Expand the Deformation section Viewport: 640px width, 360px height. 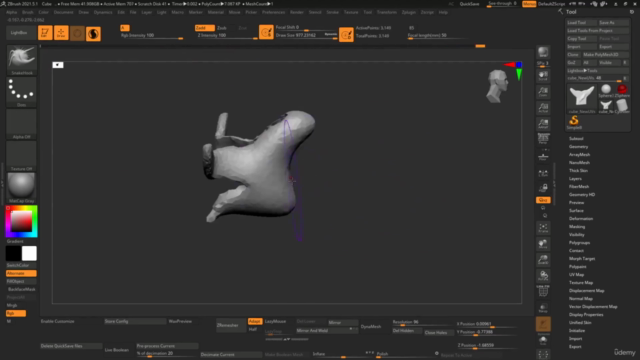[x=581, y=219]
